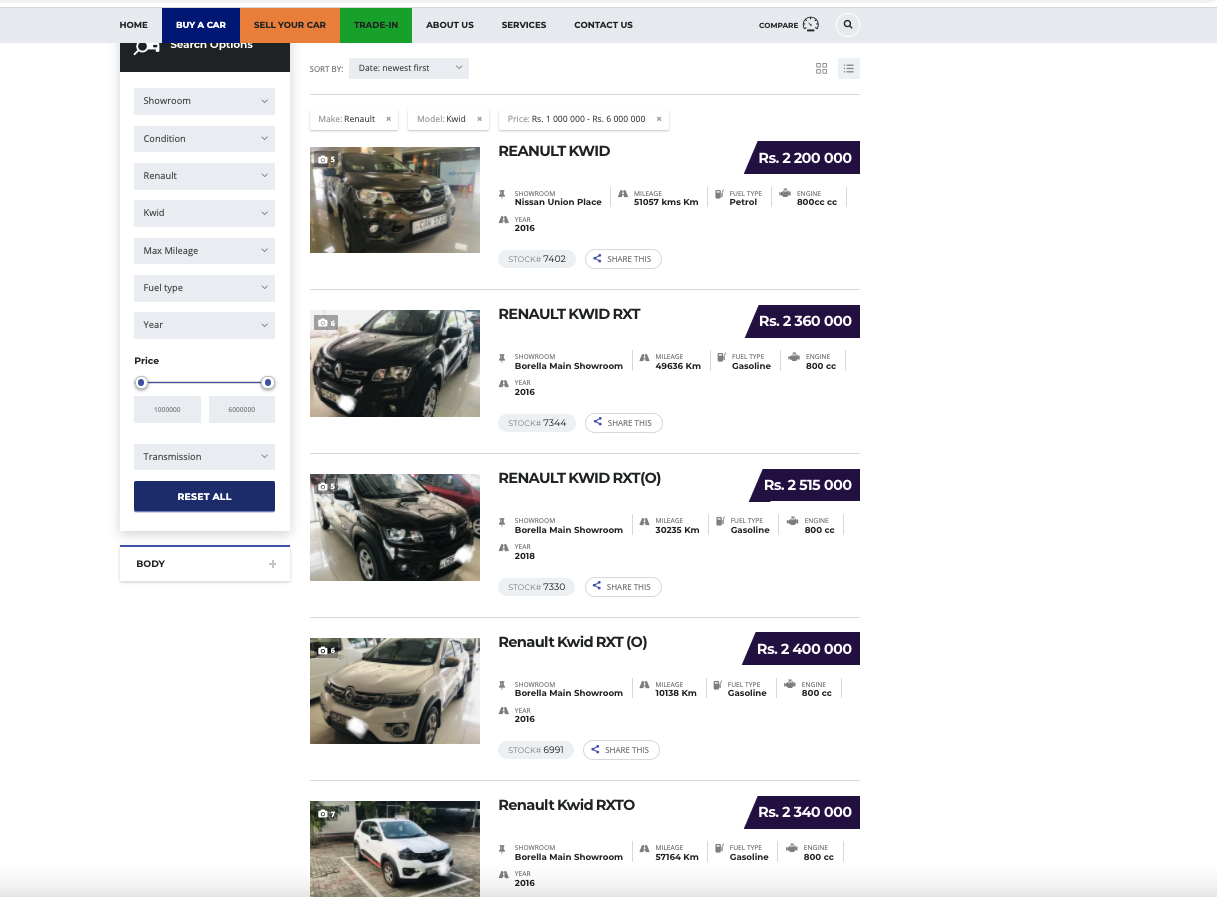
Task: Click showroom pin icon of REANULT KWID listing
Action: (503, 193)
